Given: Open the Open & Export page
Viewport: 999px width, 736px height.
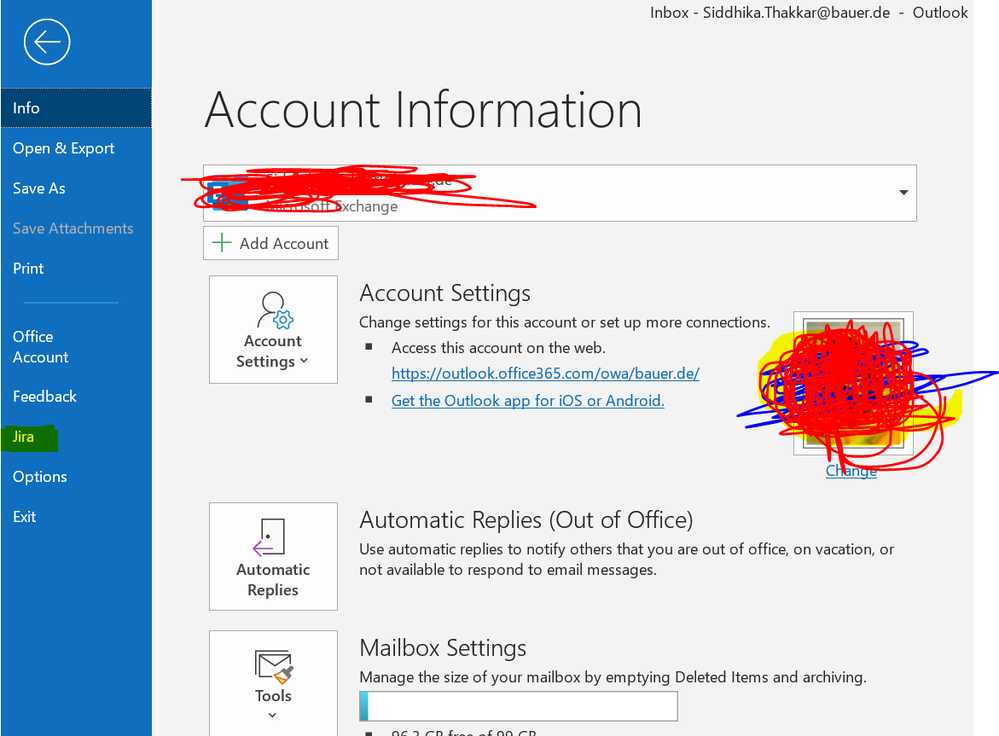Looking at the screenshot, I should (x=76, y=148).
